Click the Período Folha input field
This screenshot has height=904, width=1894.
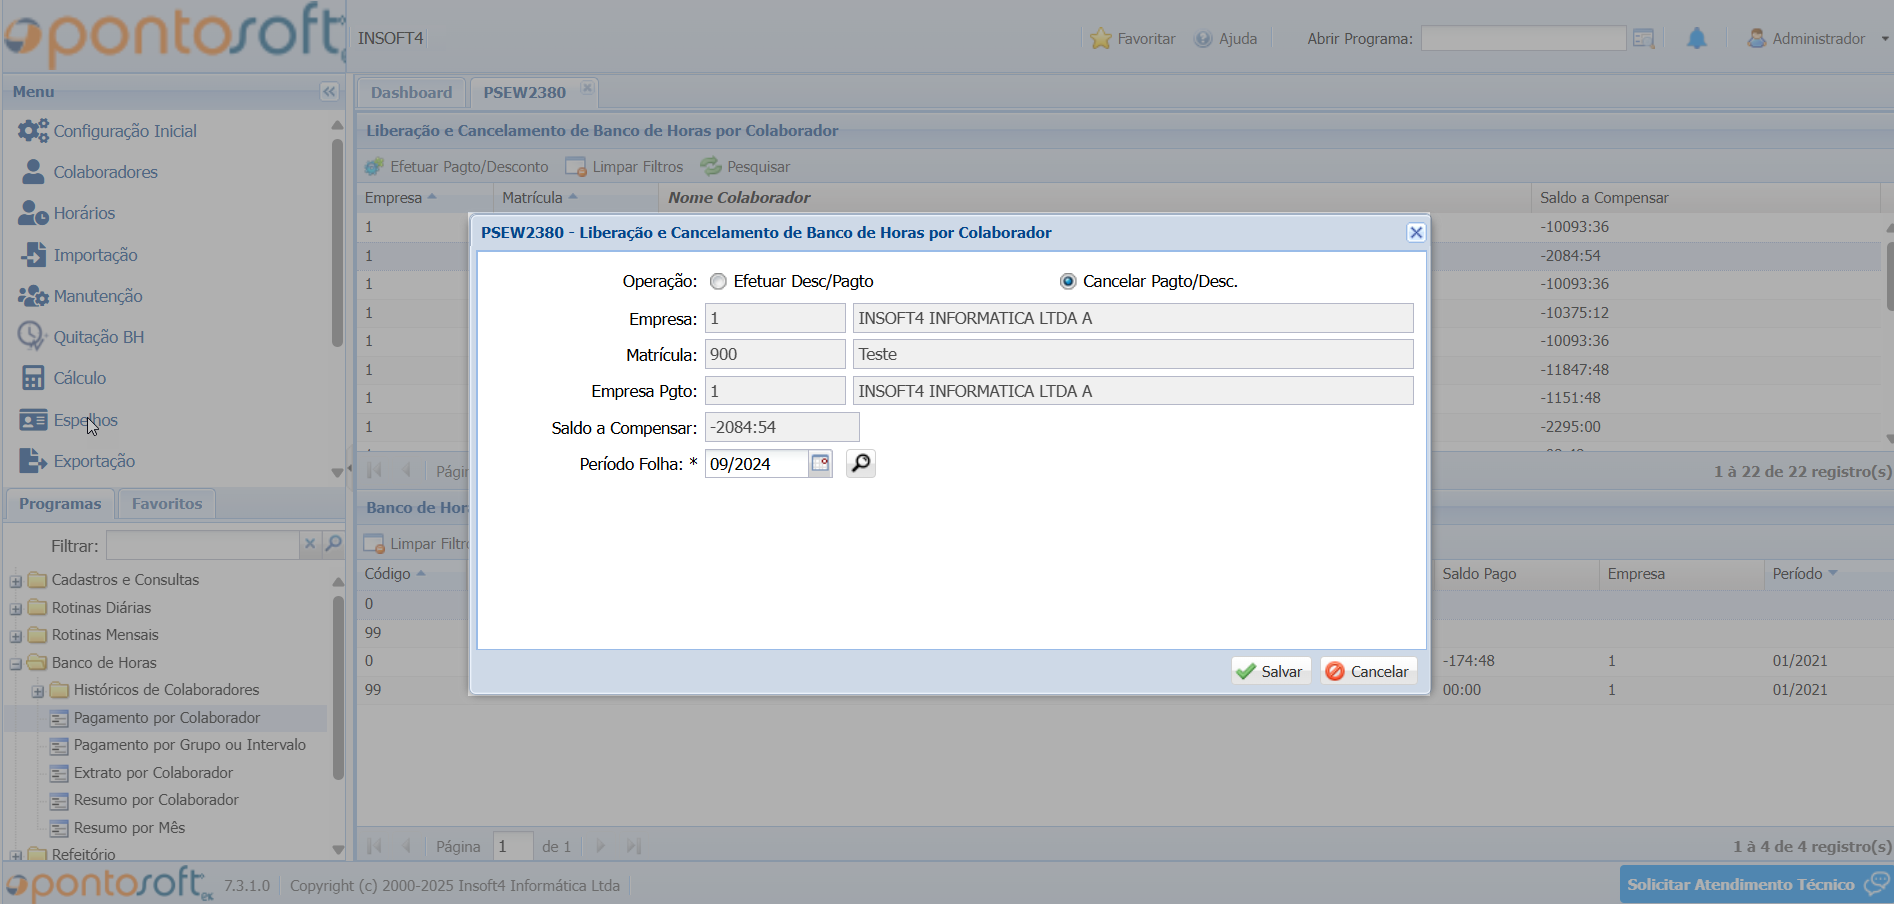pos(755,464)
